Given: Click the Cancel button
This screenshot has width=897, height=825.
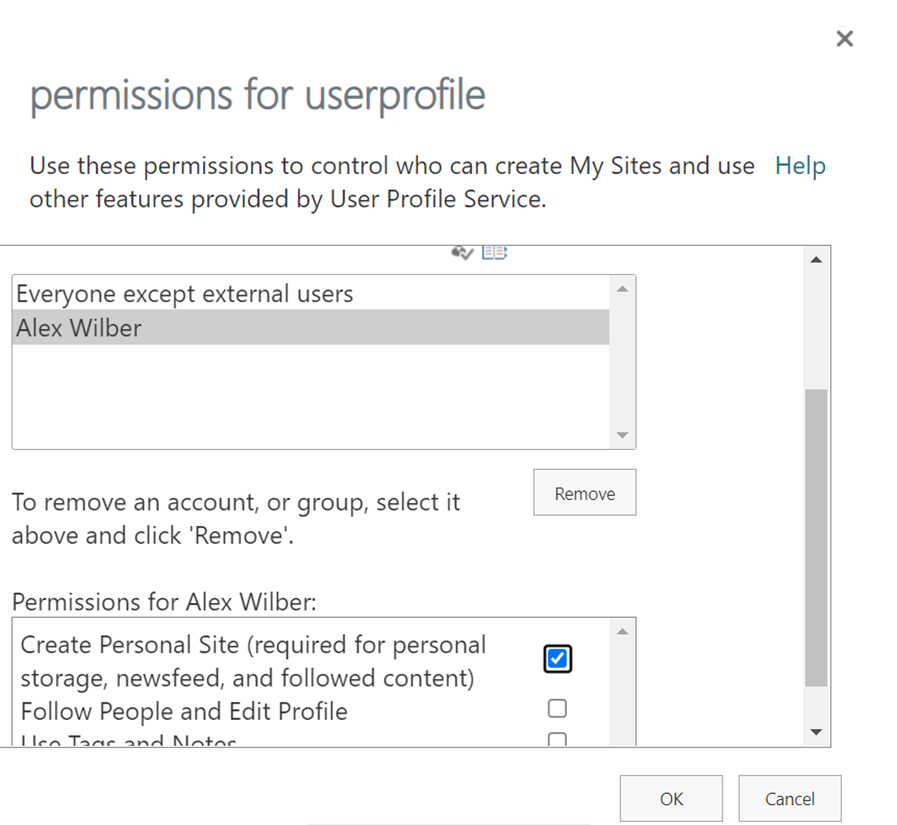Looking at the screenshot, I should tap(789, 798).
